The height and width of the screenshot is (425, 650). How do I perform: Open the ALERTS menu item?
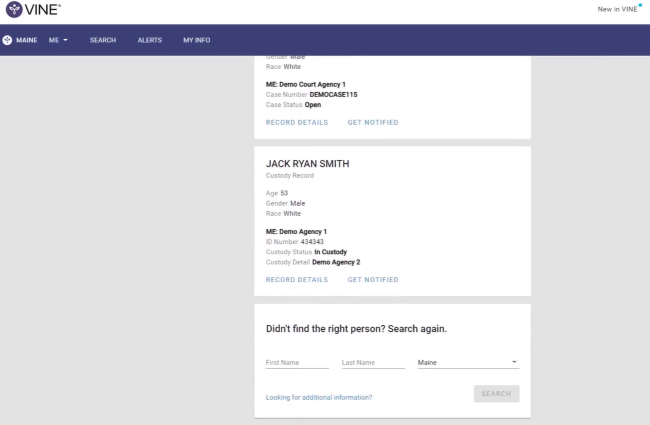(x=150, y=40)
